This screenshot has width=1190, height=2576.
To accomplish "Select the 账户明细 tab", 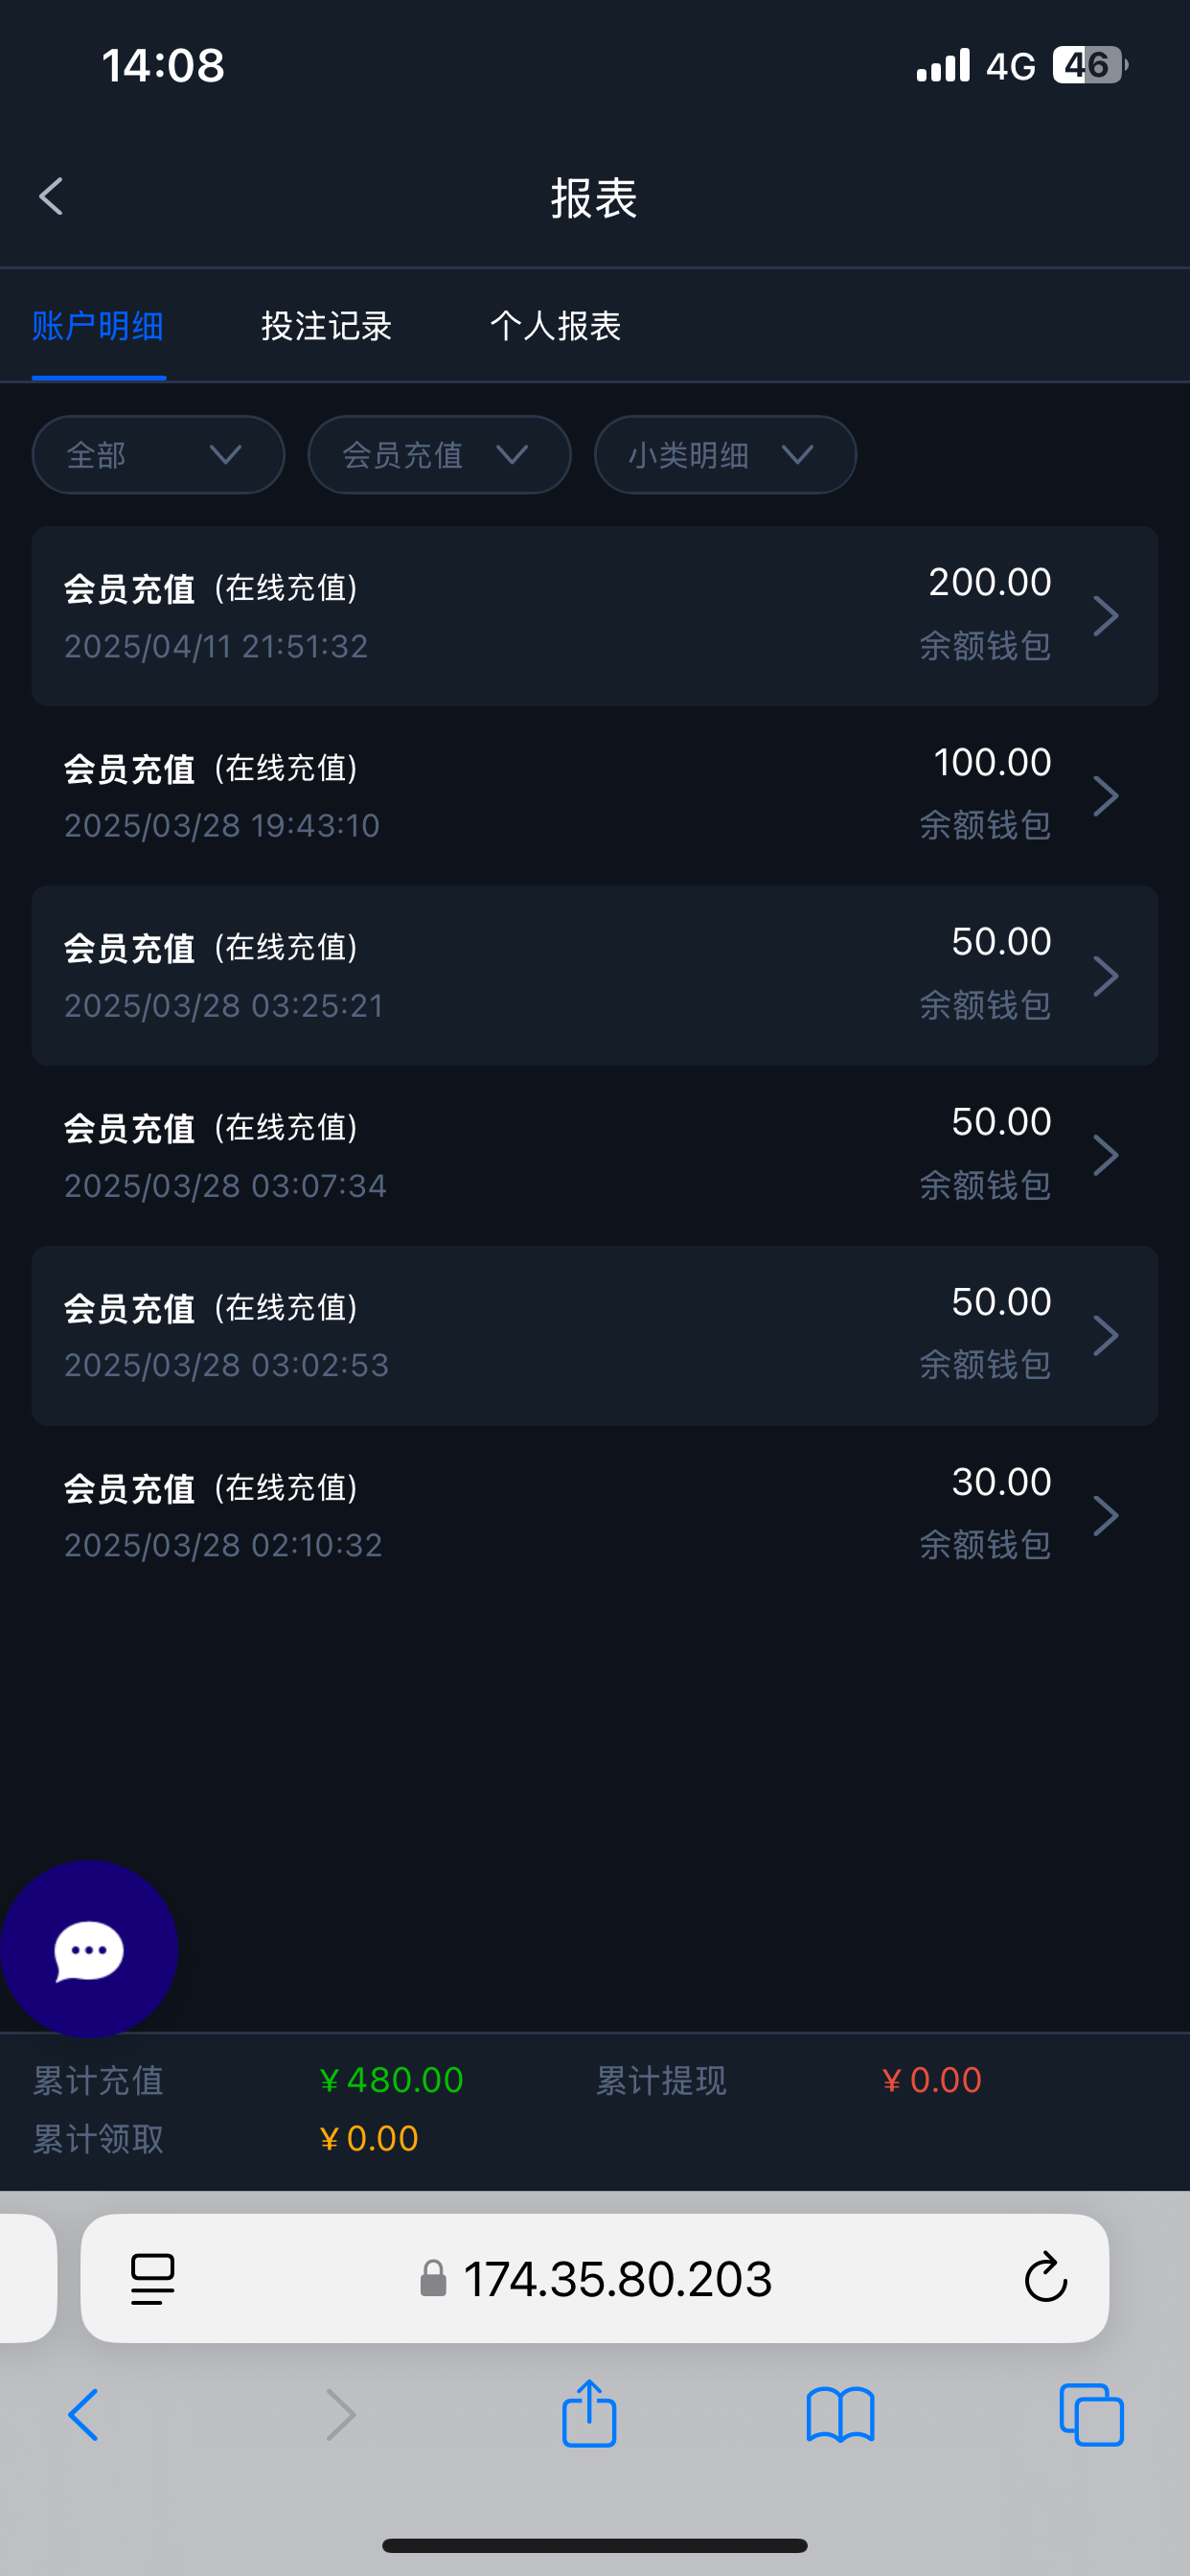I will pyautogui.click(x=98, y=326).
